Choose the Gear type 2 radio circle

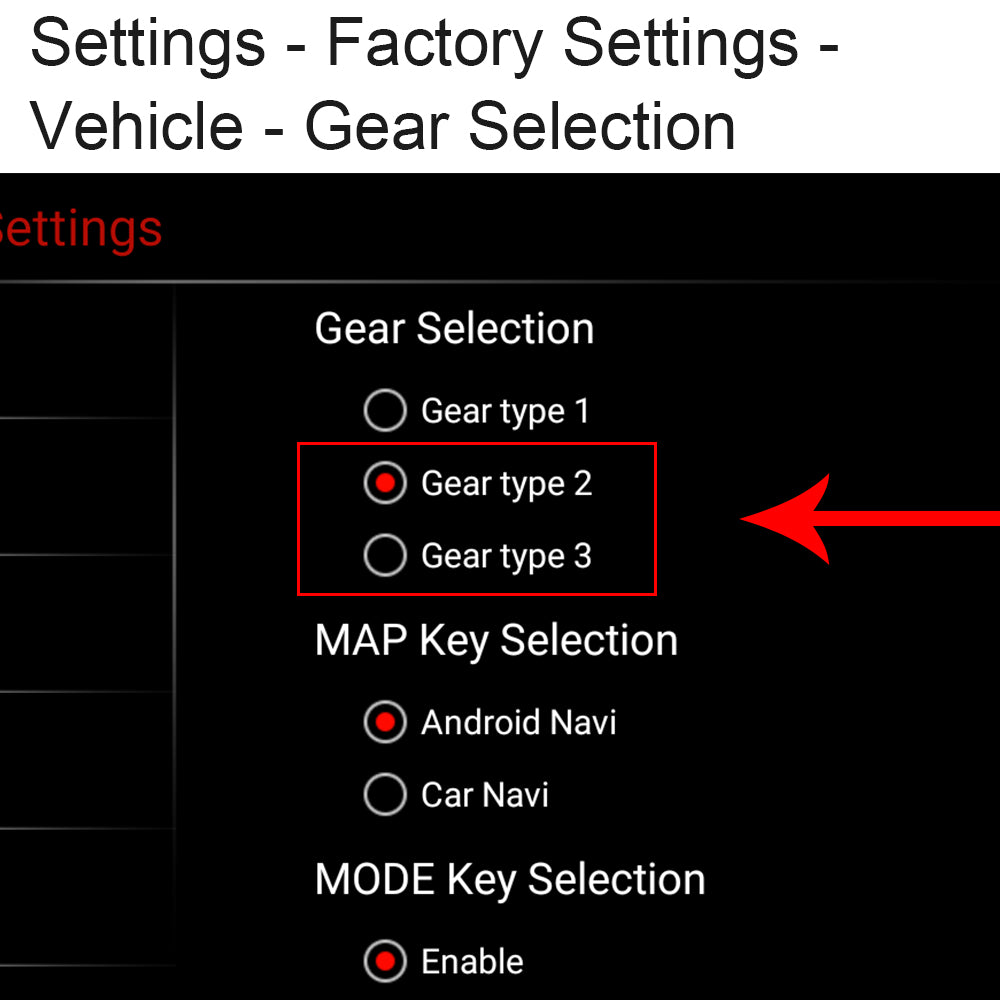point(385,484)
